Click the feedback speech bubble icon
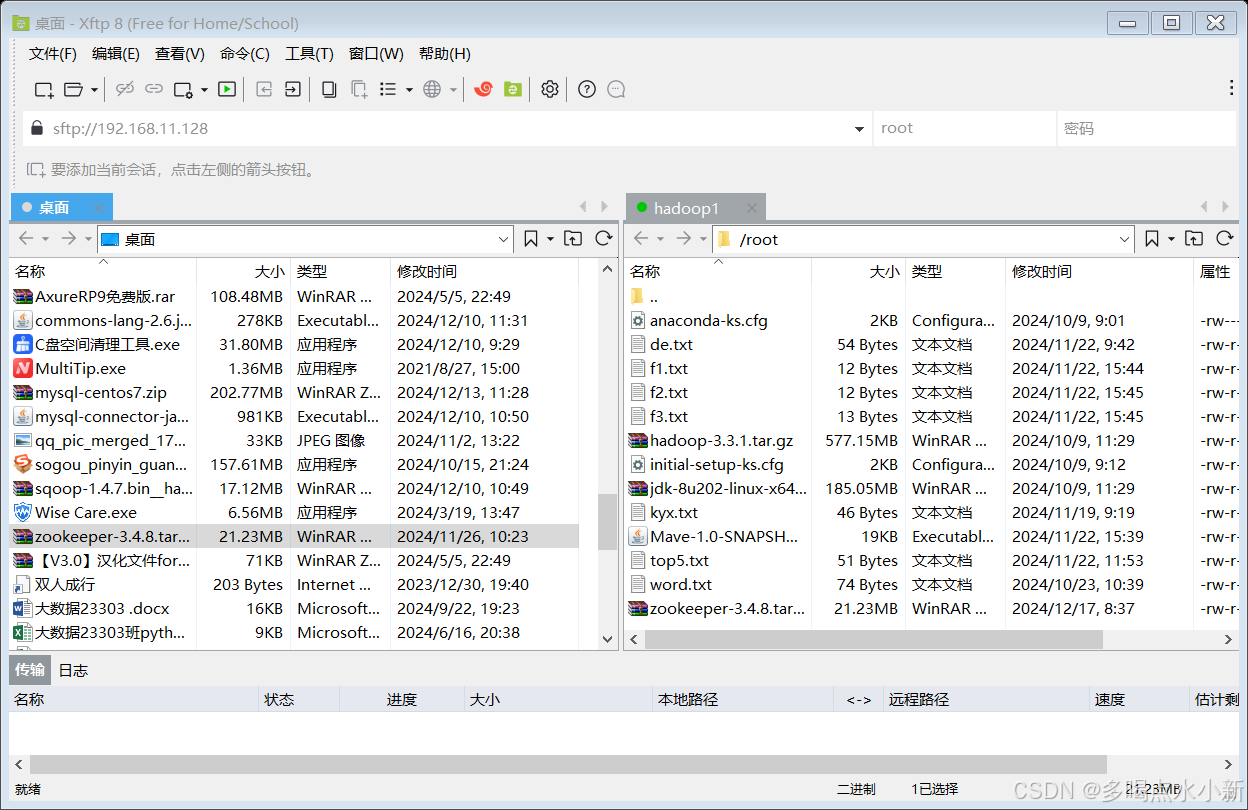The image size is (1248, 810). tap(616, 89)
